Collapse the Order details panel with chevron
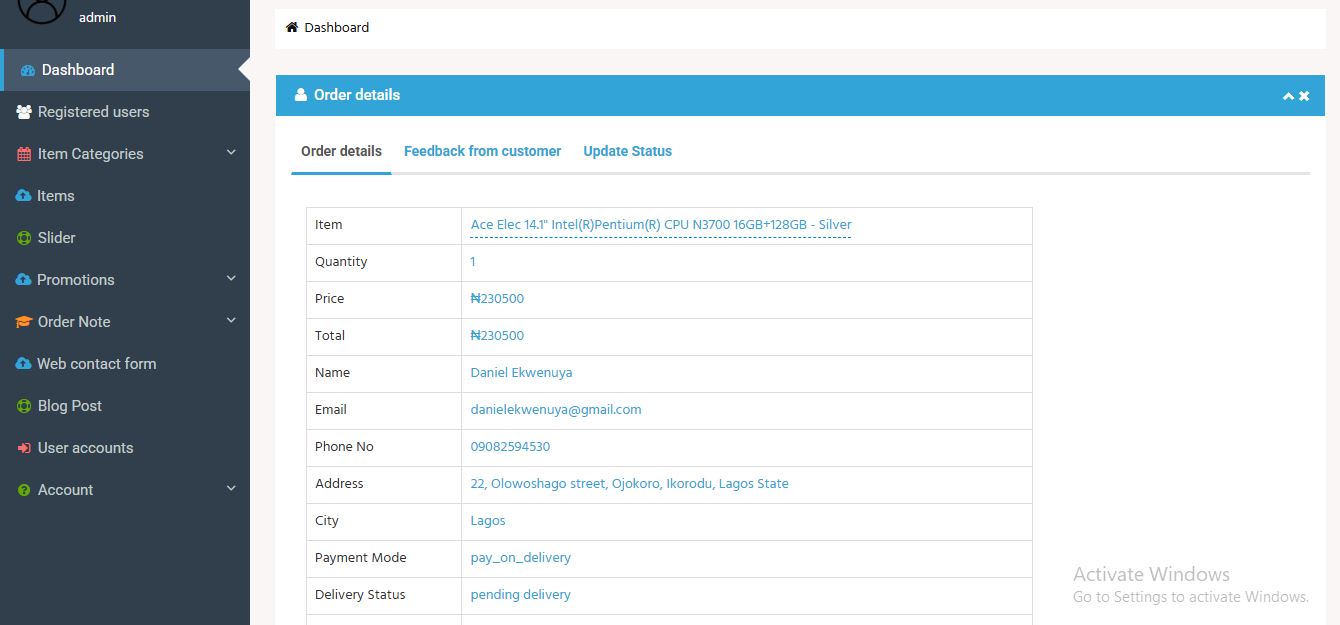 1288,96
